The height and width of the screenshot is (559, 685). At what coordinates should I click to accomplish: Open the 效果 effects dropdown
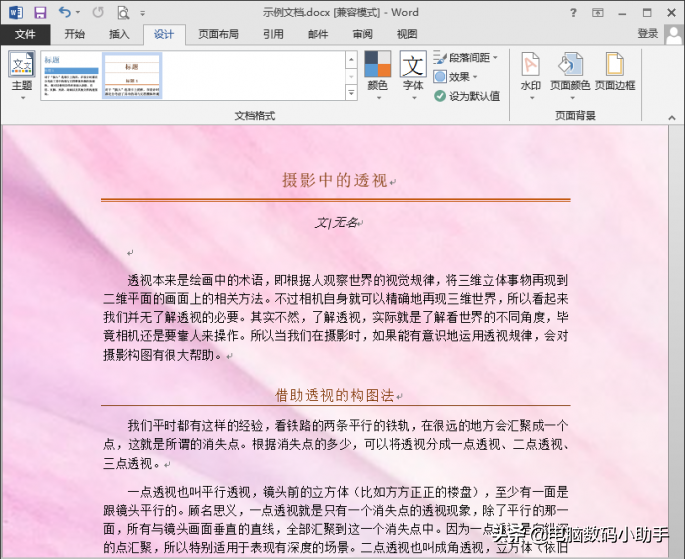click(456, 77)
